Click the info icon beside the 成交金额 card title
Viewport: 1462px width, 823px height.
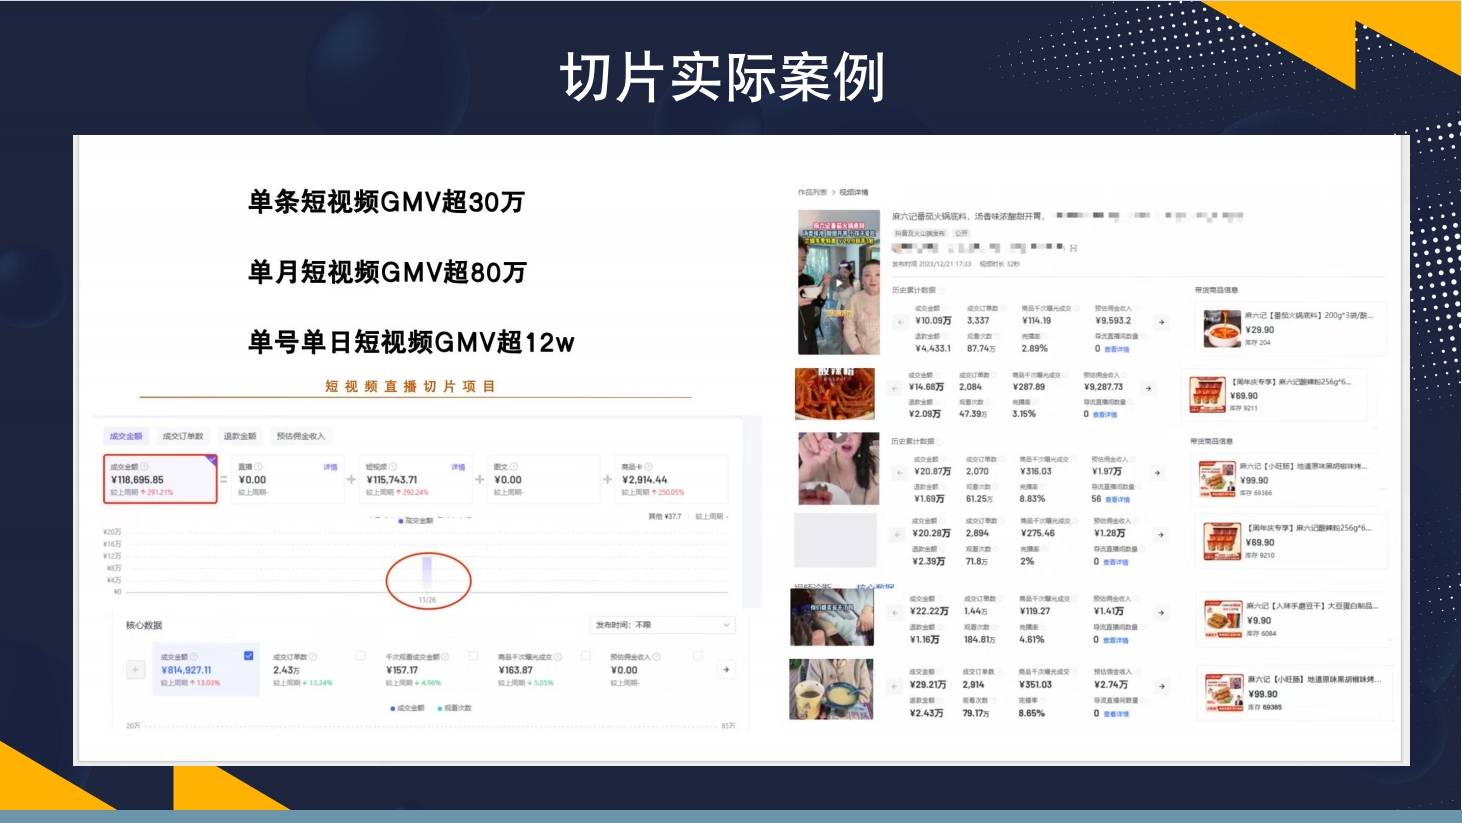(x=143, y=465)
